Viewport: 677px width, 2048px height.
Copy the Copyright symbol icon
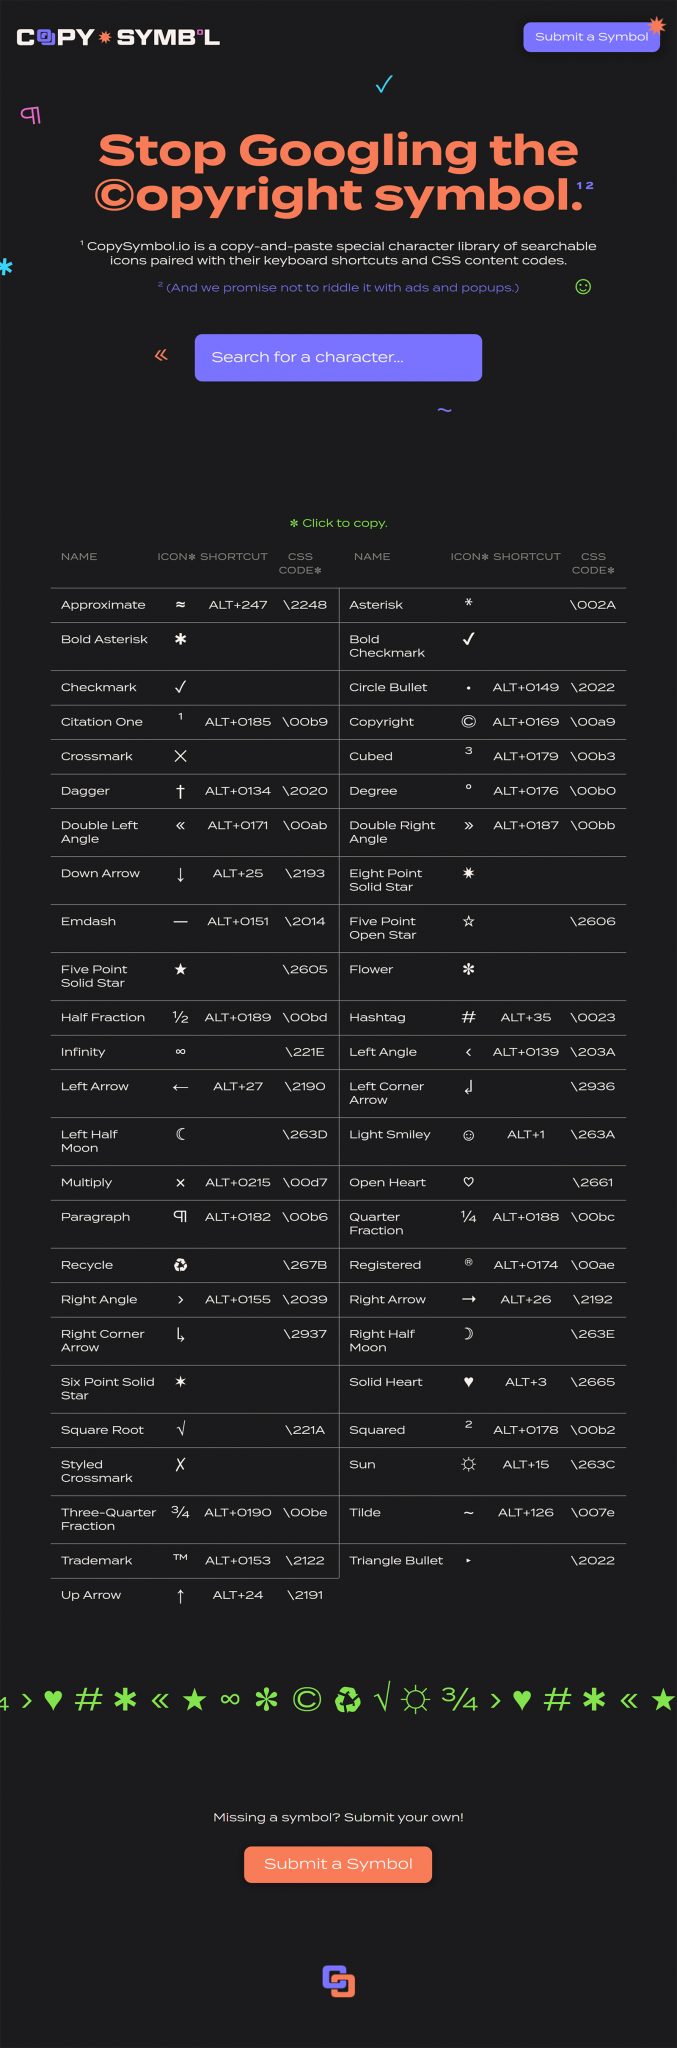pyautogui.click(x=468, y=721)
